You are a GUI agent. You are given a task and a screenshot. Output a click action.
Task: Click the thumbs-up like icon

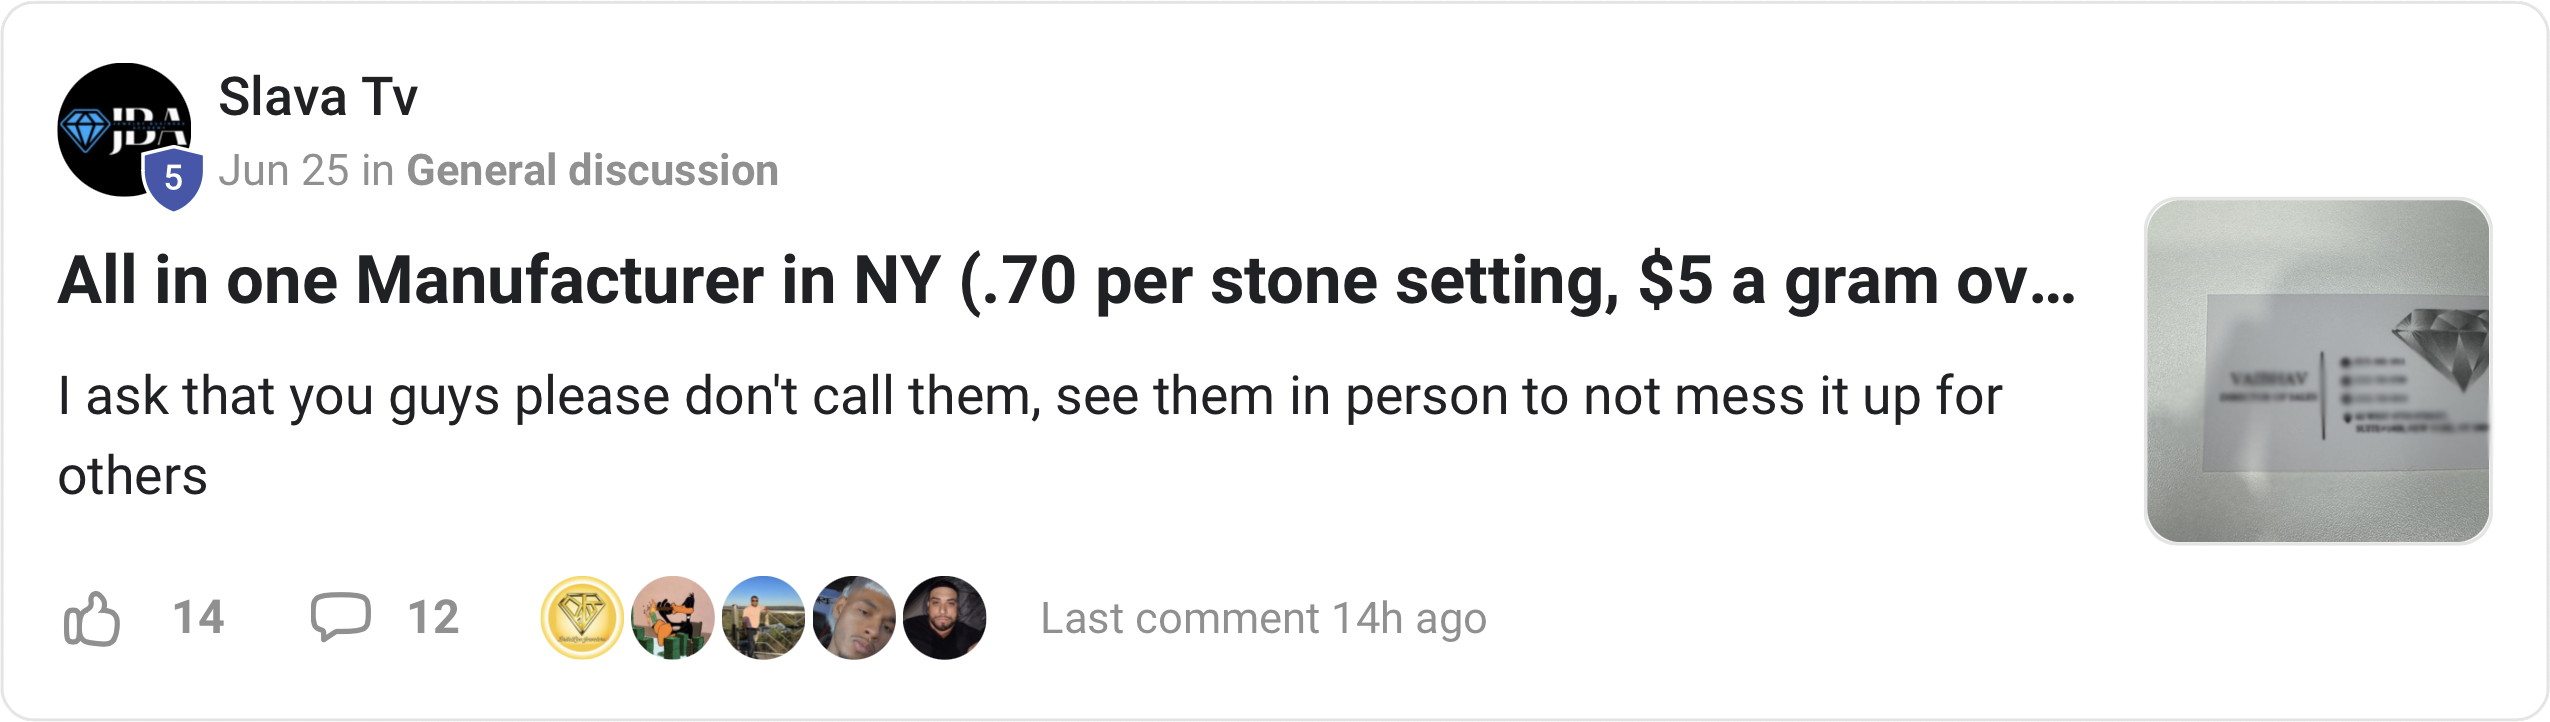point(92,619)
